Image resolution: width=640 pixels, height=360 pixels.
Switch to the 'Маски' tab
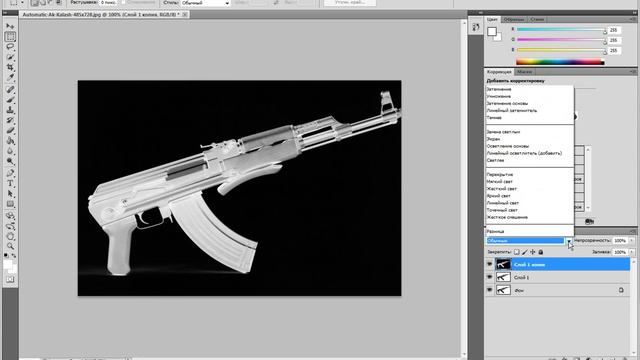[524, 72]
